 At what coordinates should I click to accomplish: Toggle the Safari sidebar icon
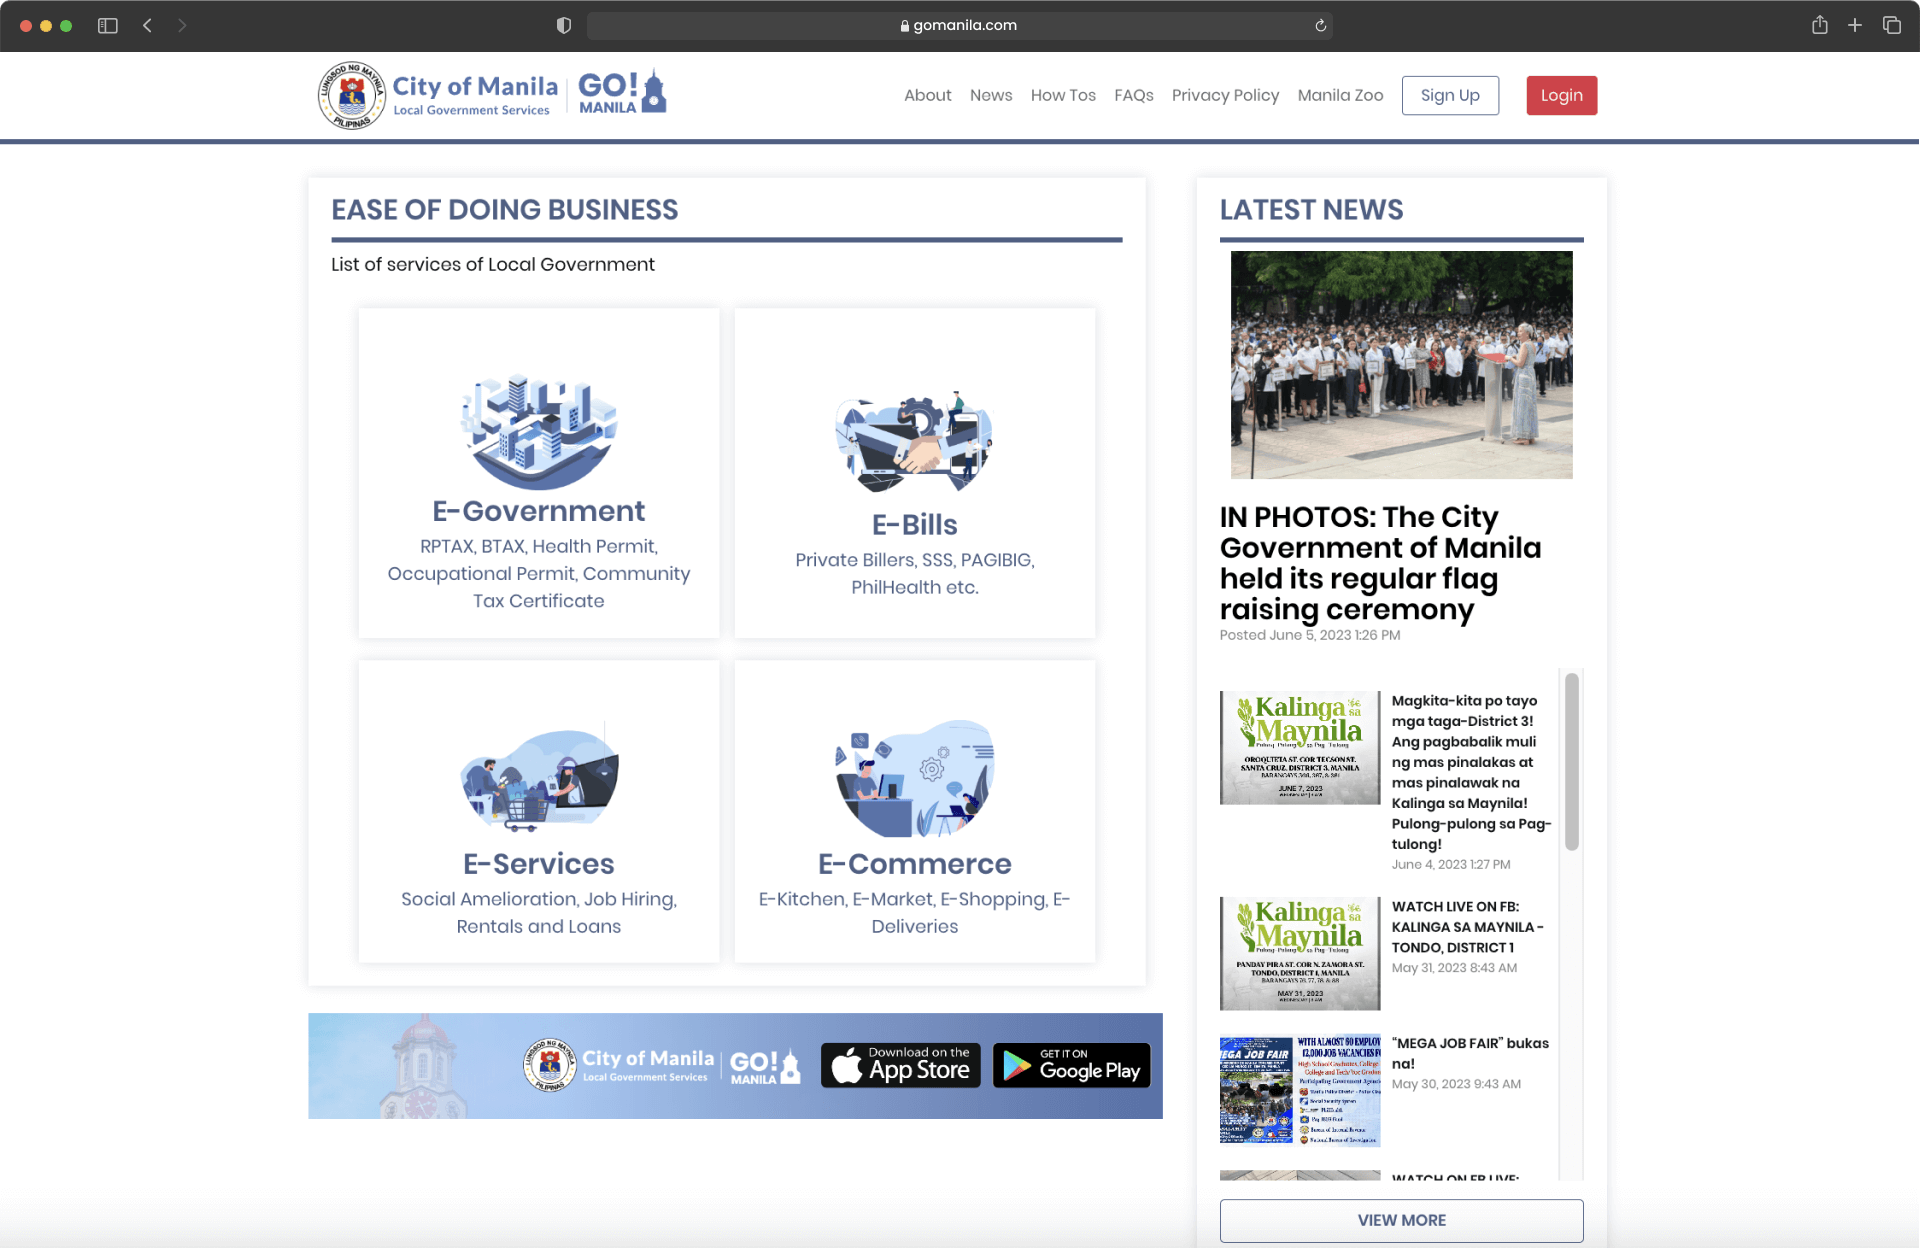pyautogui.click(x=108, y=26)
